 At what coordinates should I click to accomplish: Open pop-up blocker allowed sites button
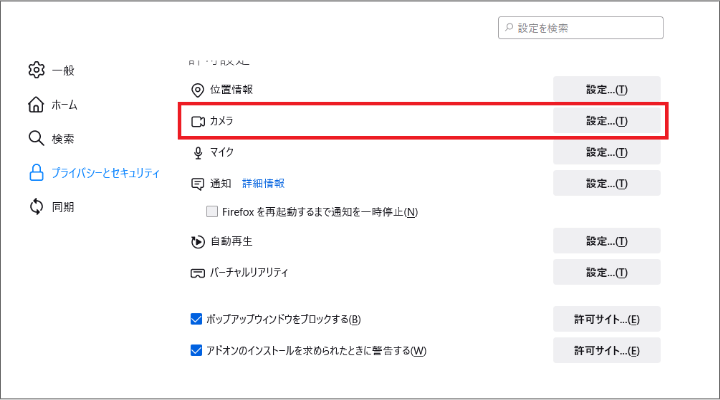pos(607,320)
